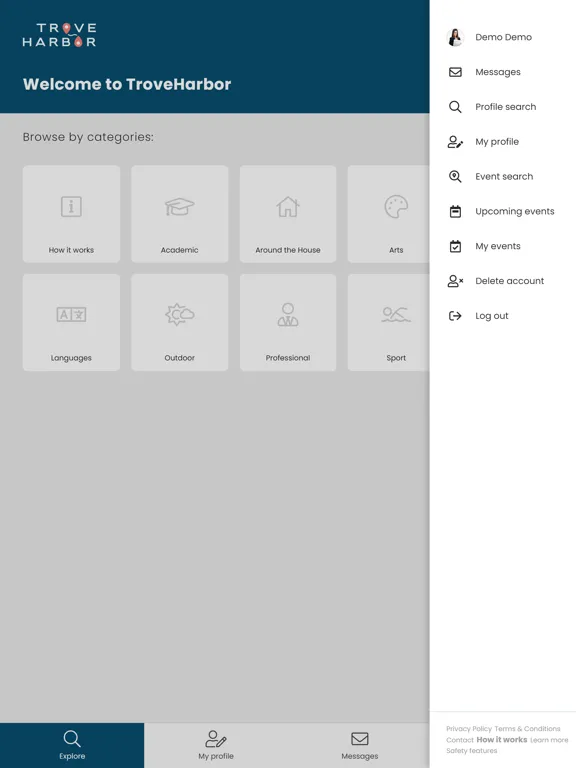This screenshot has width=576, height=768.
Task: Switch to the Explore tab label
Action: 72,756
